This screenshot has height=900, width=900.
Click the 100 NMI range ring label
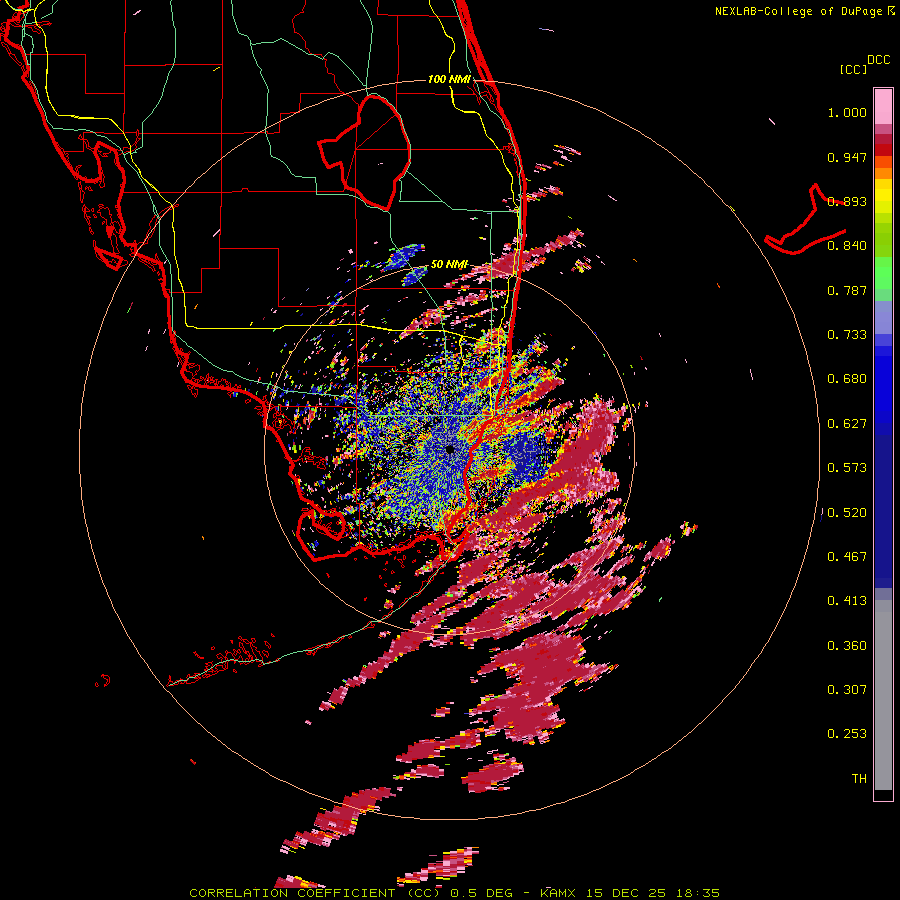[x=449, y=79]
